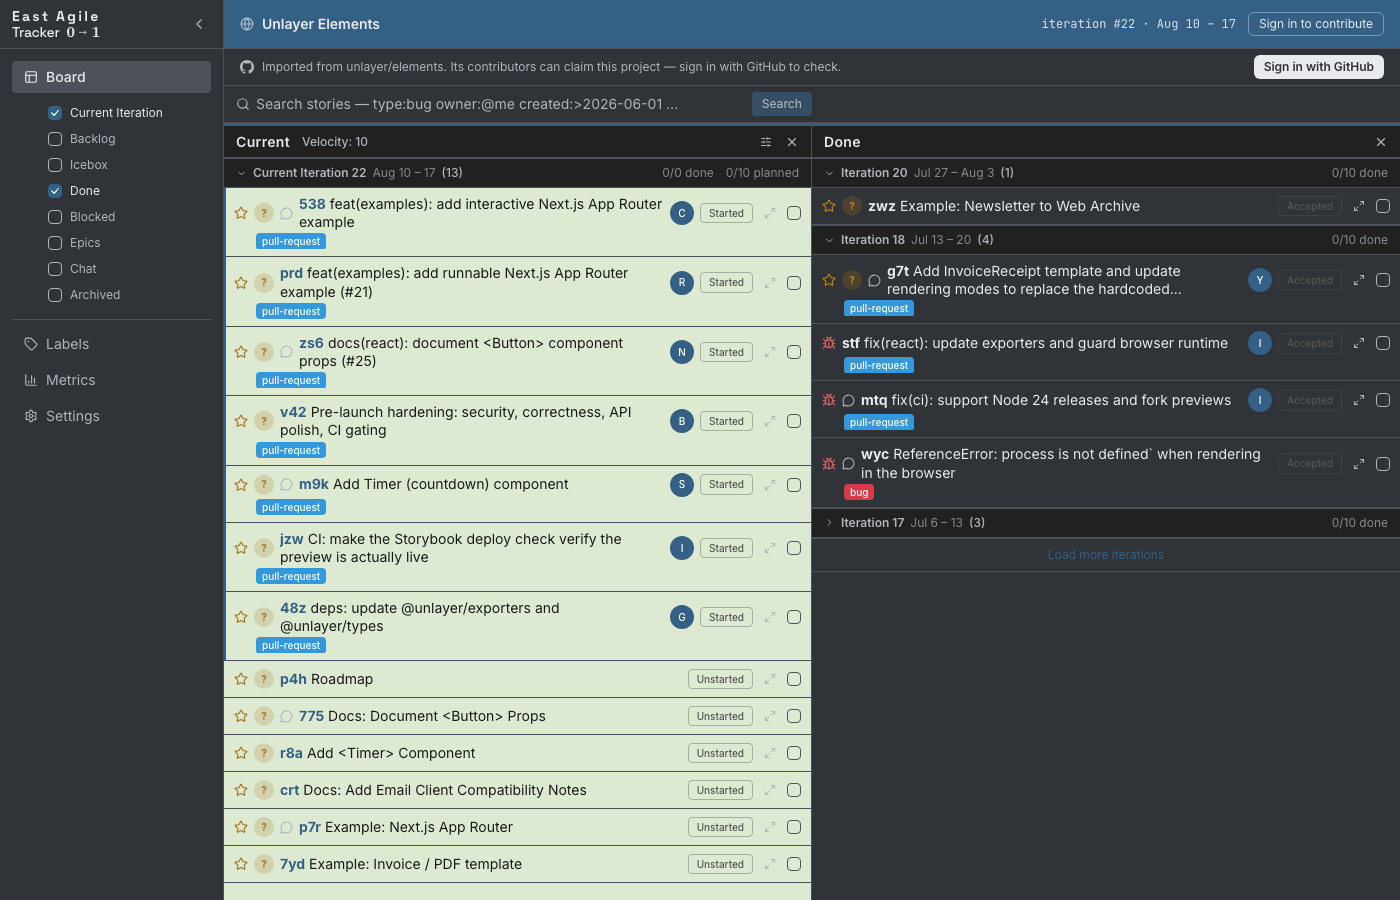Click bug icon on stf fix(react) story
Image resolution: width=1400 pixels, height=900 pixels.
[x=829, y=343]
